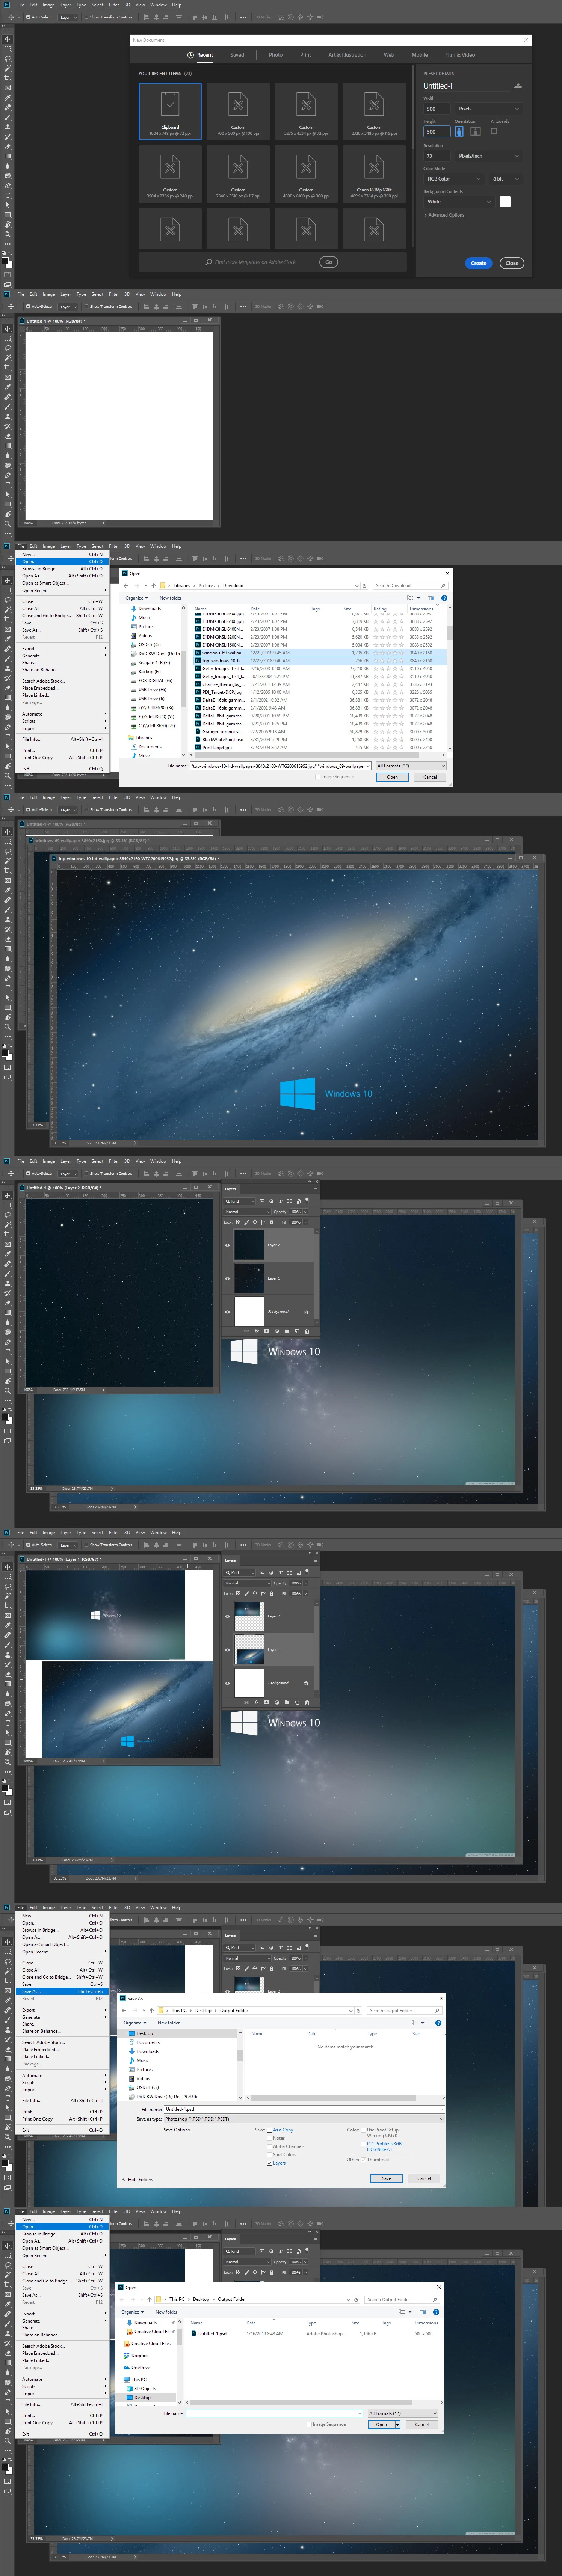Select Gradient tool beside the New Document dialog

pos(8,156)
